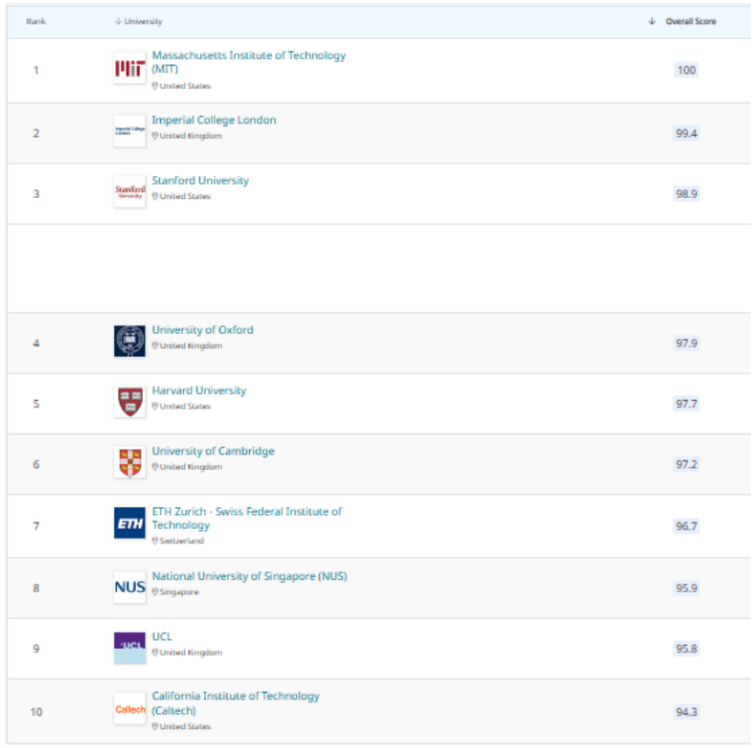This screenshot has height=748, width=756.
Task: Click Caltech's overall score 94.3
Action: pos(686,712)
